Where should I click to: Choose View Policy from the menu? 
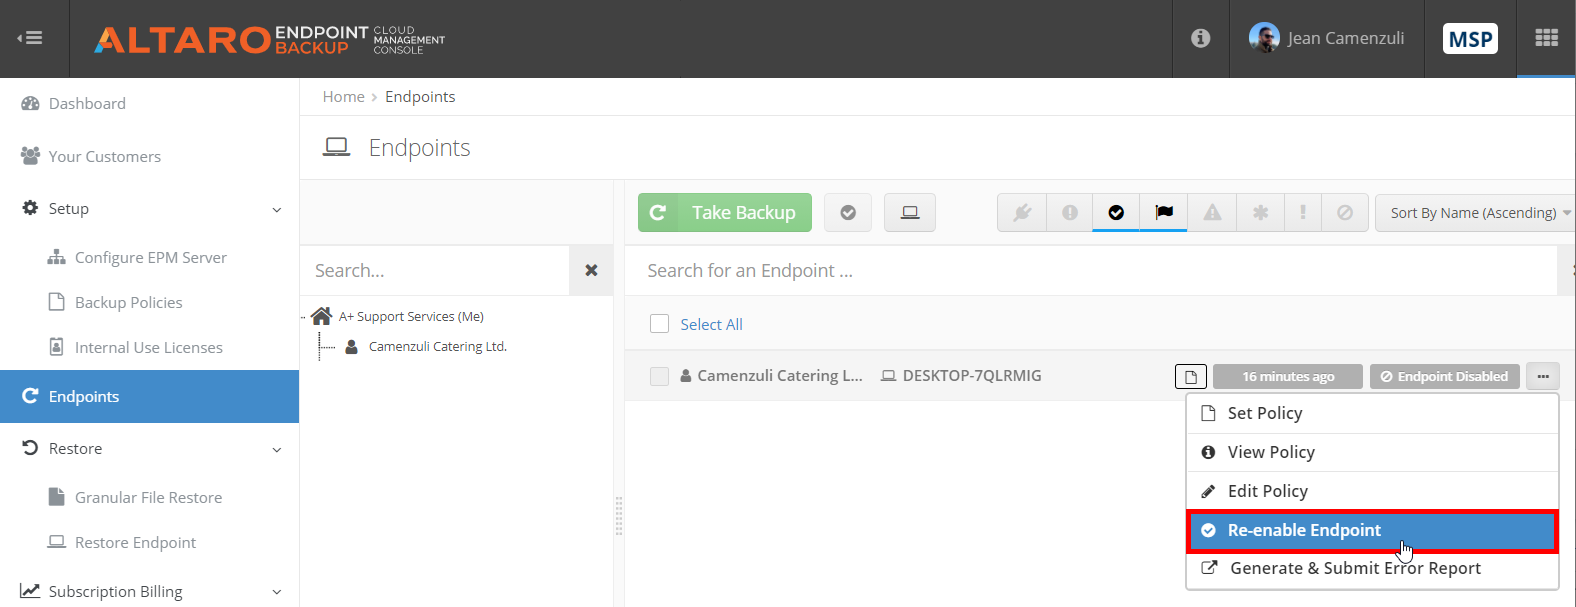(x=1372, y=452)
